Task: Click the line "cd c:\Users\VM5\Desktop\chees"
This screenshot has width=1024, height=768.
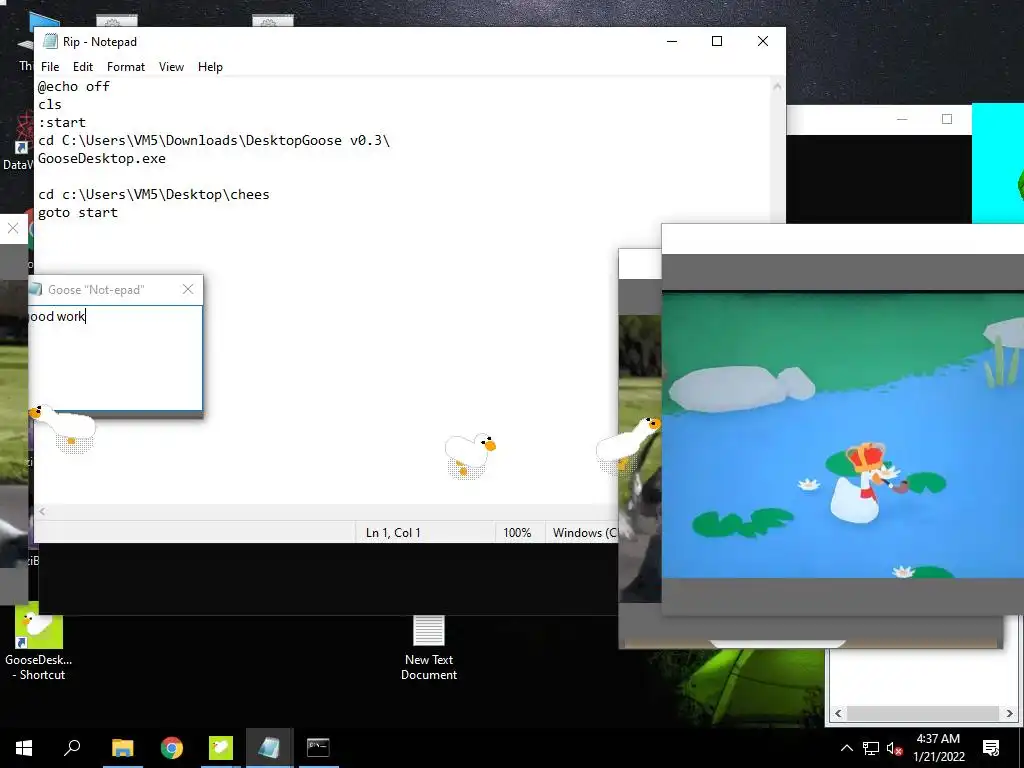Action: [x=153, y=194]
